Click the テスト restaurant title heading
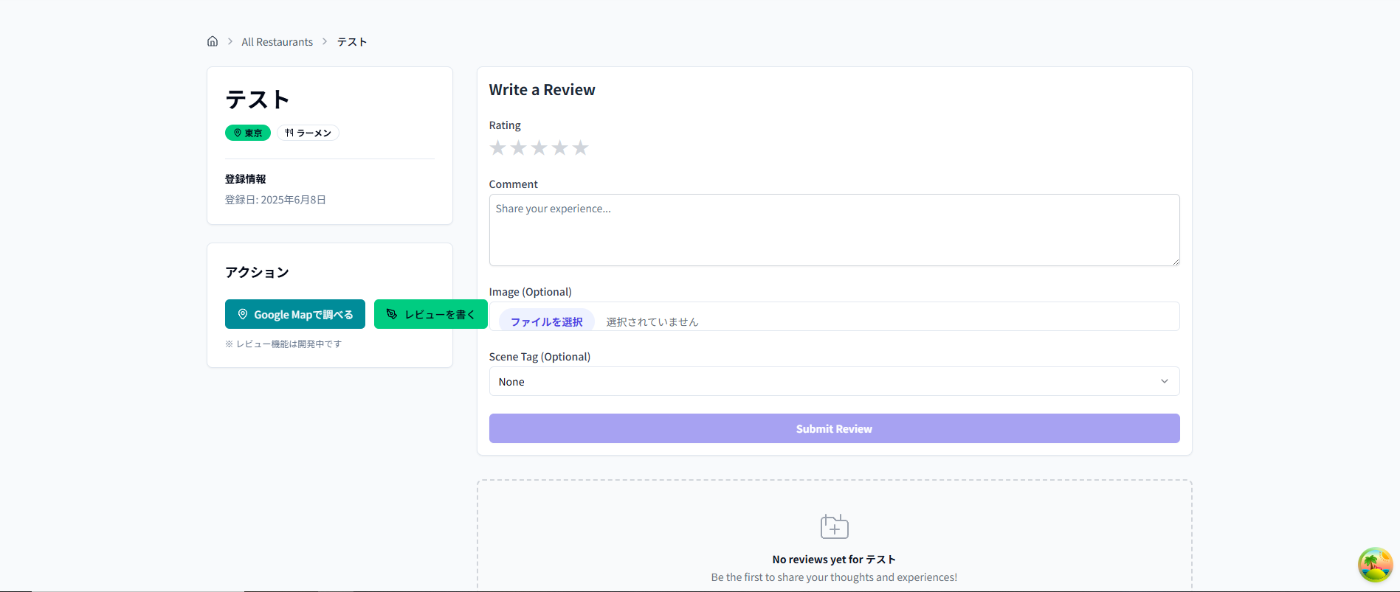 point(258,99)
